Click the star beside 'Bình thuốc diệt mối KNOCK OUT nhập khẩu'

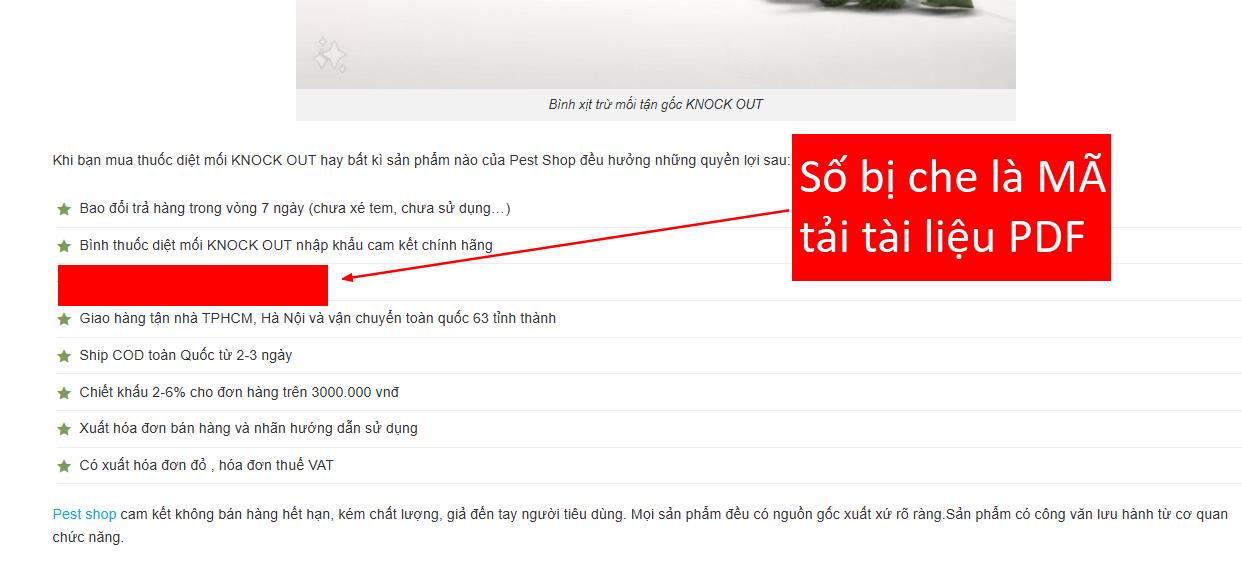(64, 246)
